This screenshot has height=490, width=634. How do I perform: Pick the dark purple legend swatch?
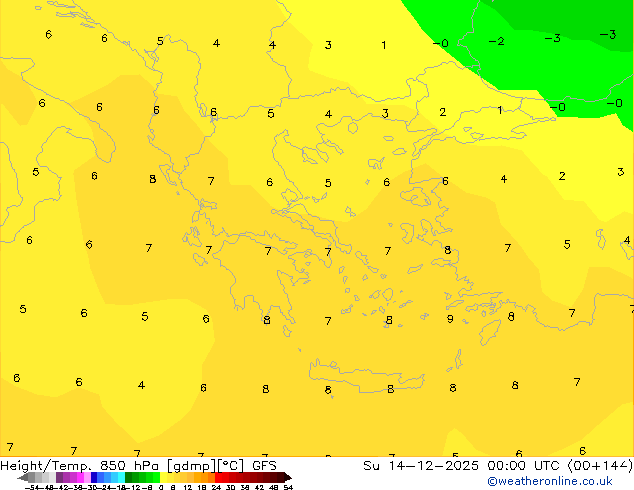[59, 477]
